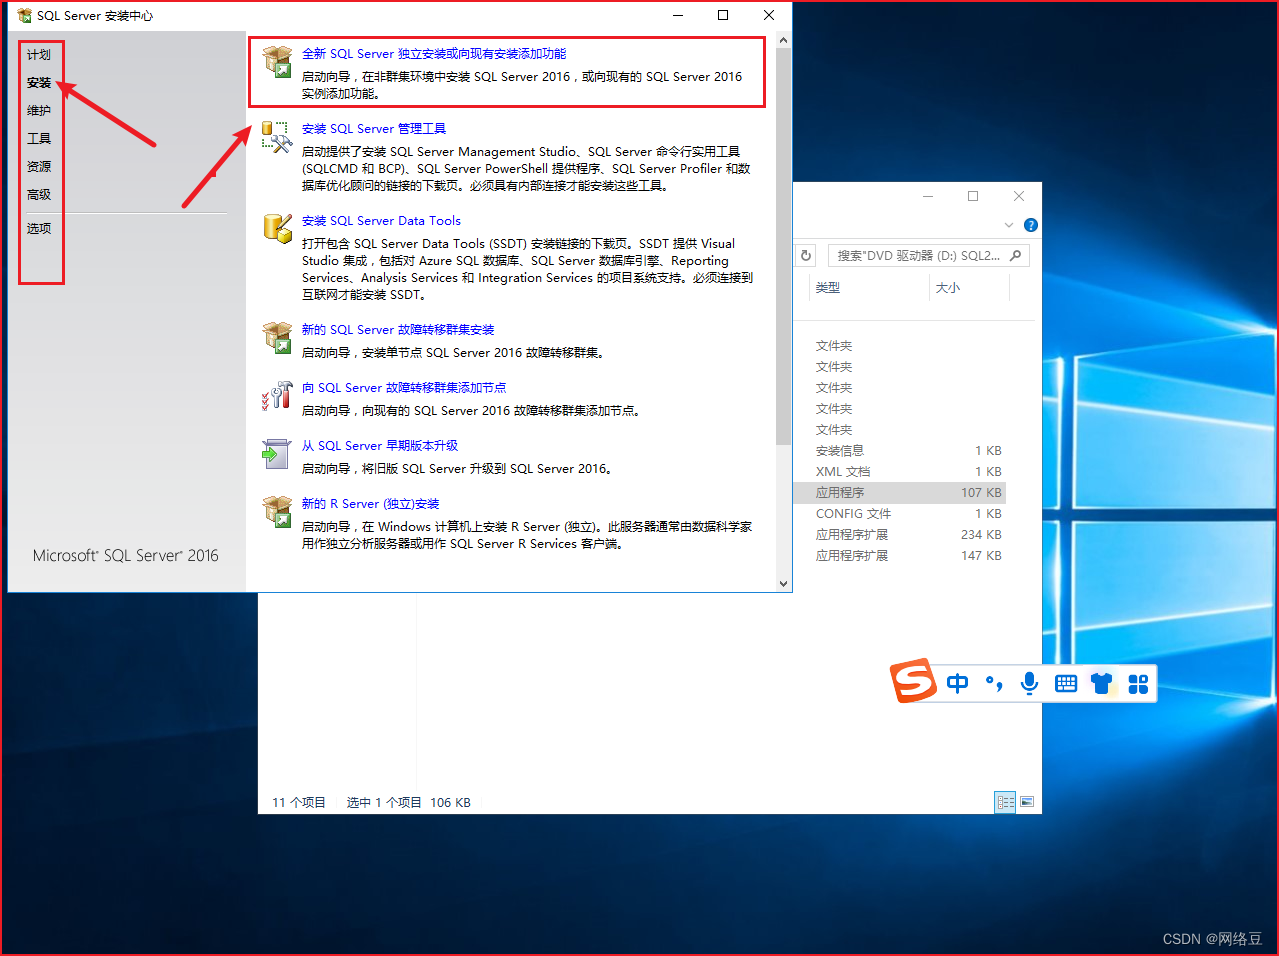Select 安装 in the left sidebar
This screenshot has height=956, width=1279.
pos(39,83)
